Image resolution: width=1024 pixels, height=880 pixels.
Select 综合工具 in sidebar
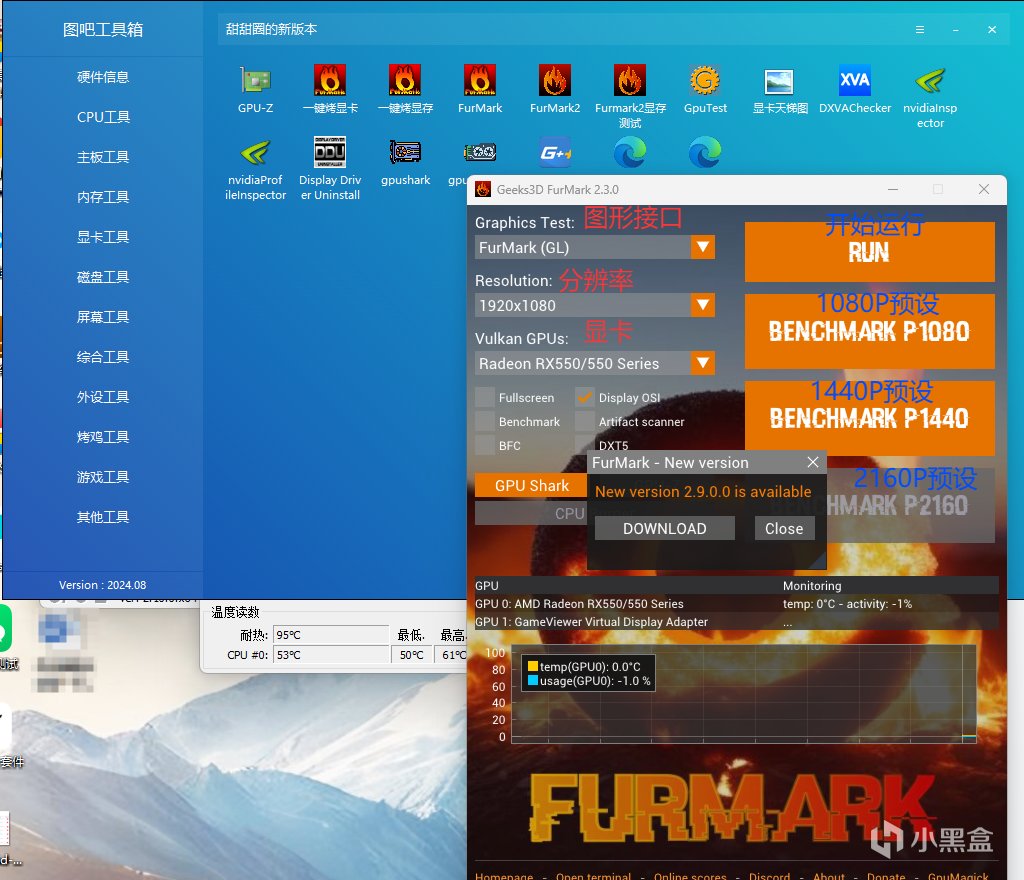[x=103, y=357]
